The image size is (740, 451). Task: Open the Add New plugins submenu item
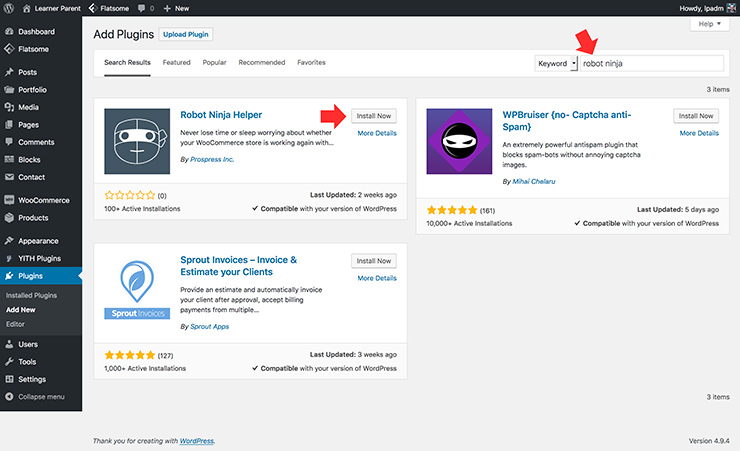click(21, 310)
